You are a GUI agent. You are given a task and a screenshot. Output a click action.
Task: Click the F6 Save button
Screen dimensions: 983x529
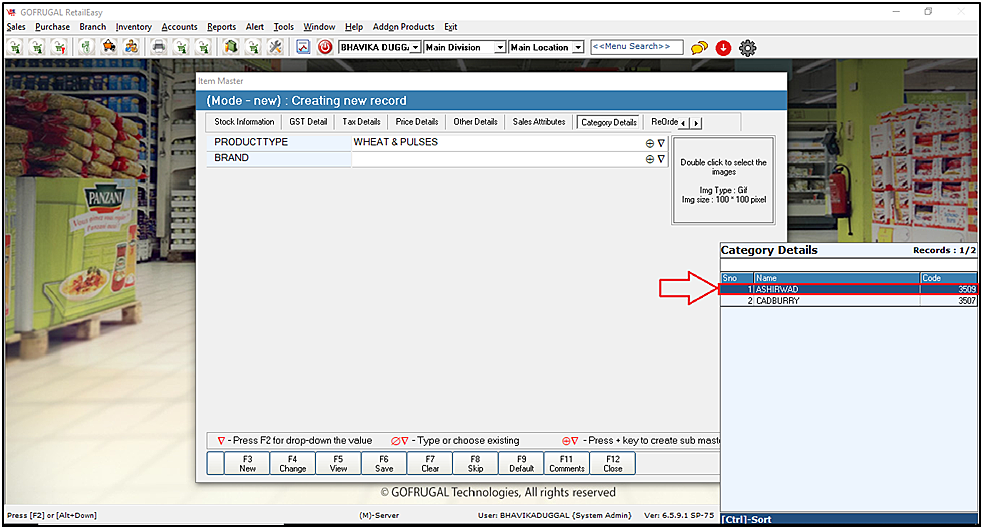pyautogui.click(x=384, y=464)
